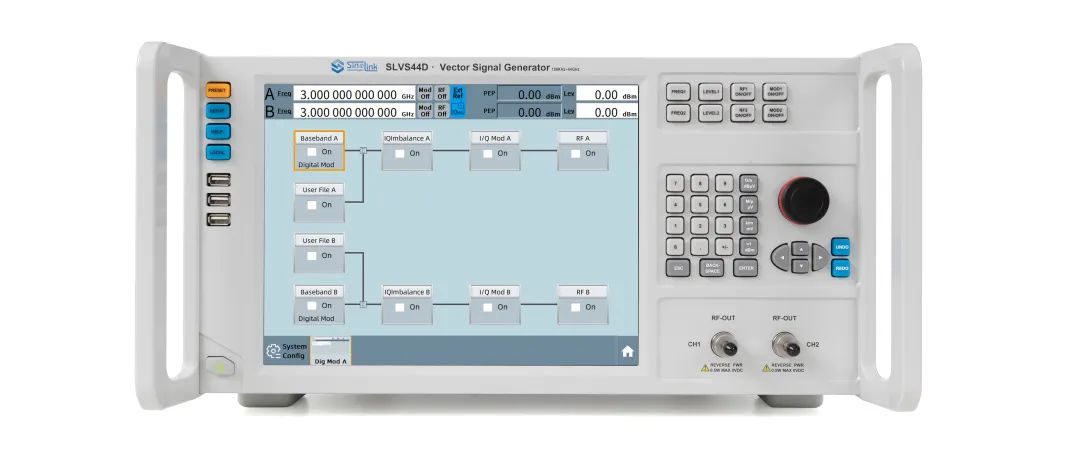Tap keypad digit 7

676,183
